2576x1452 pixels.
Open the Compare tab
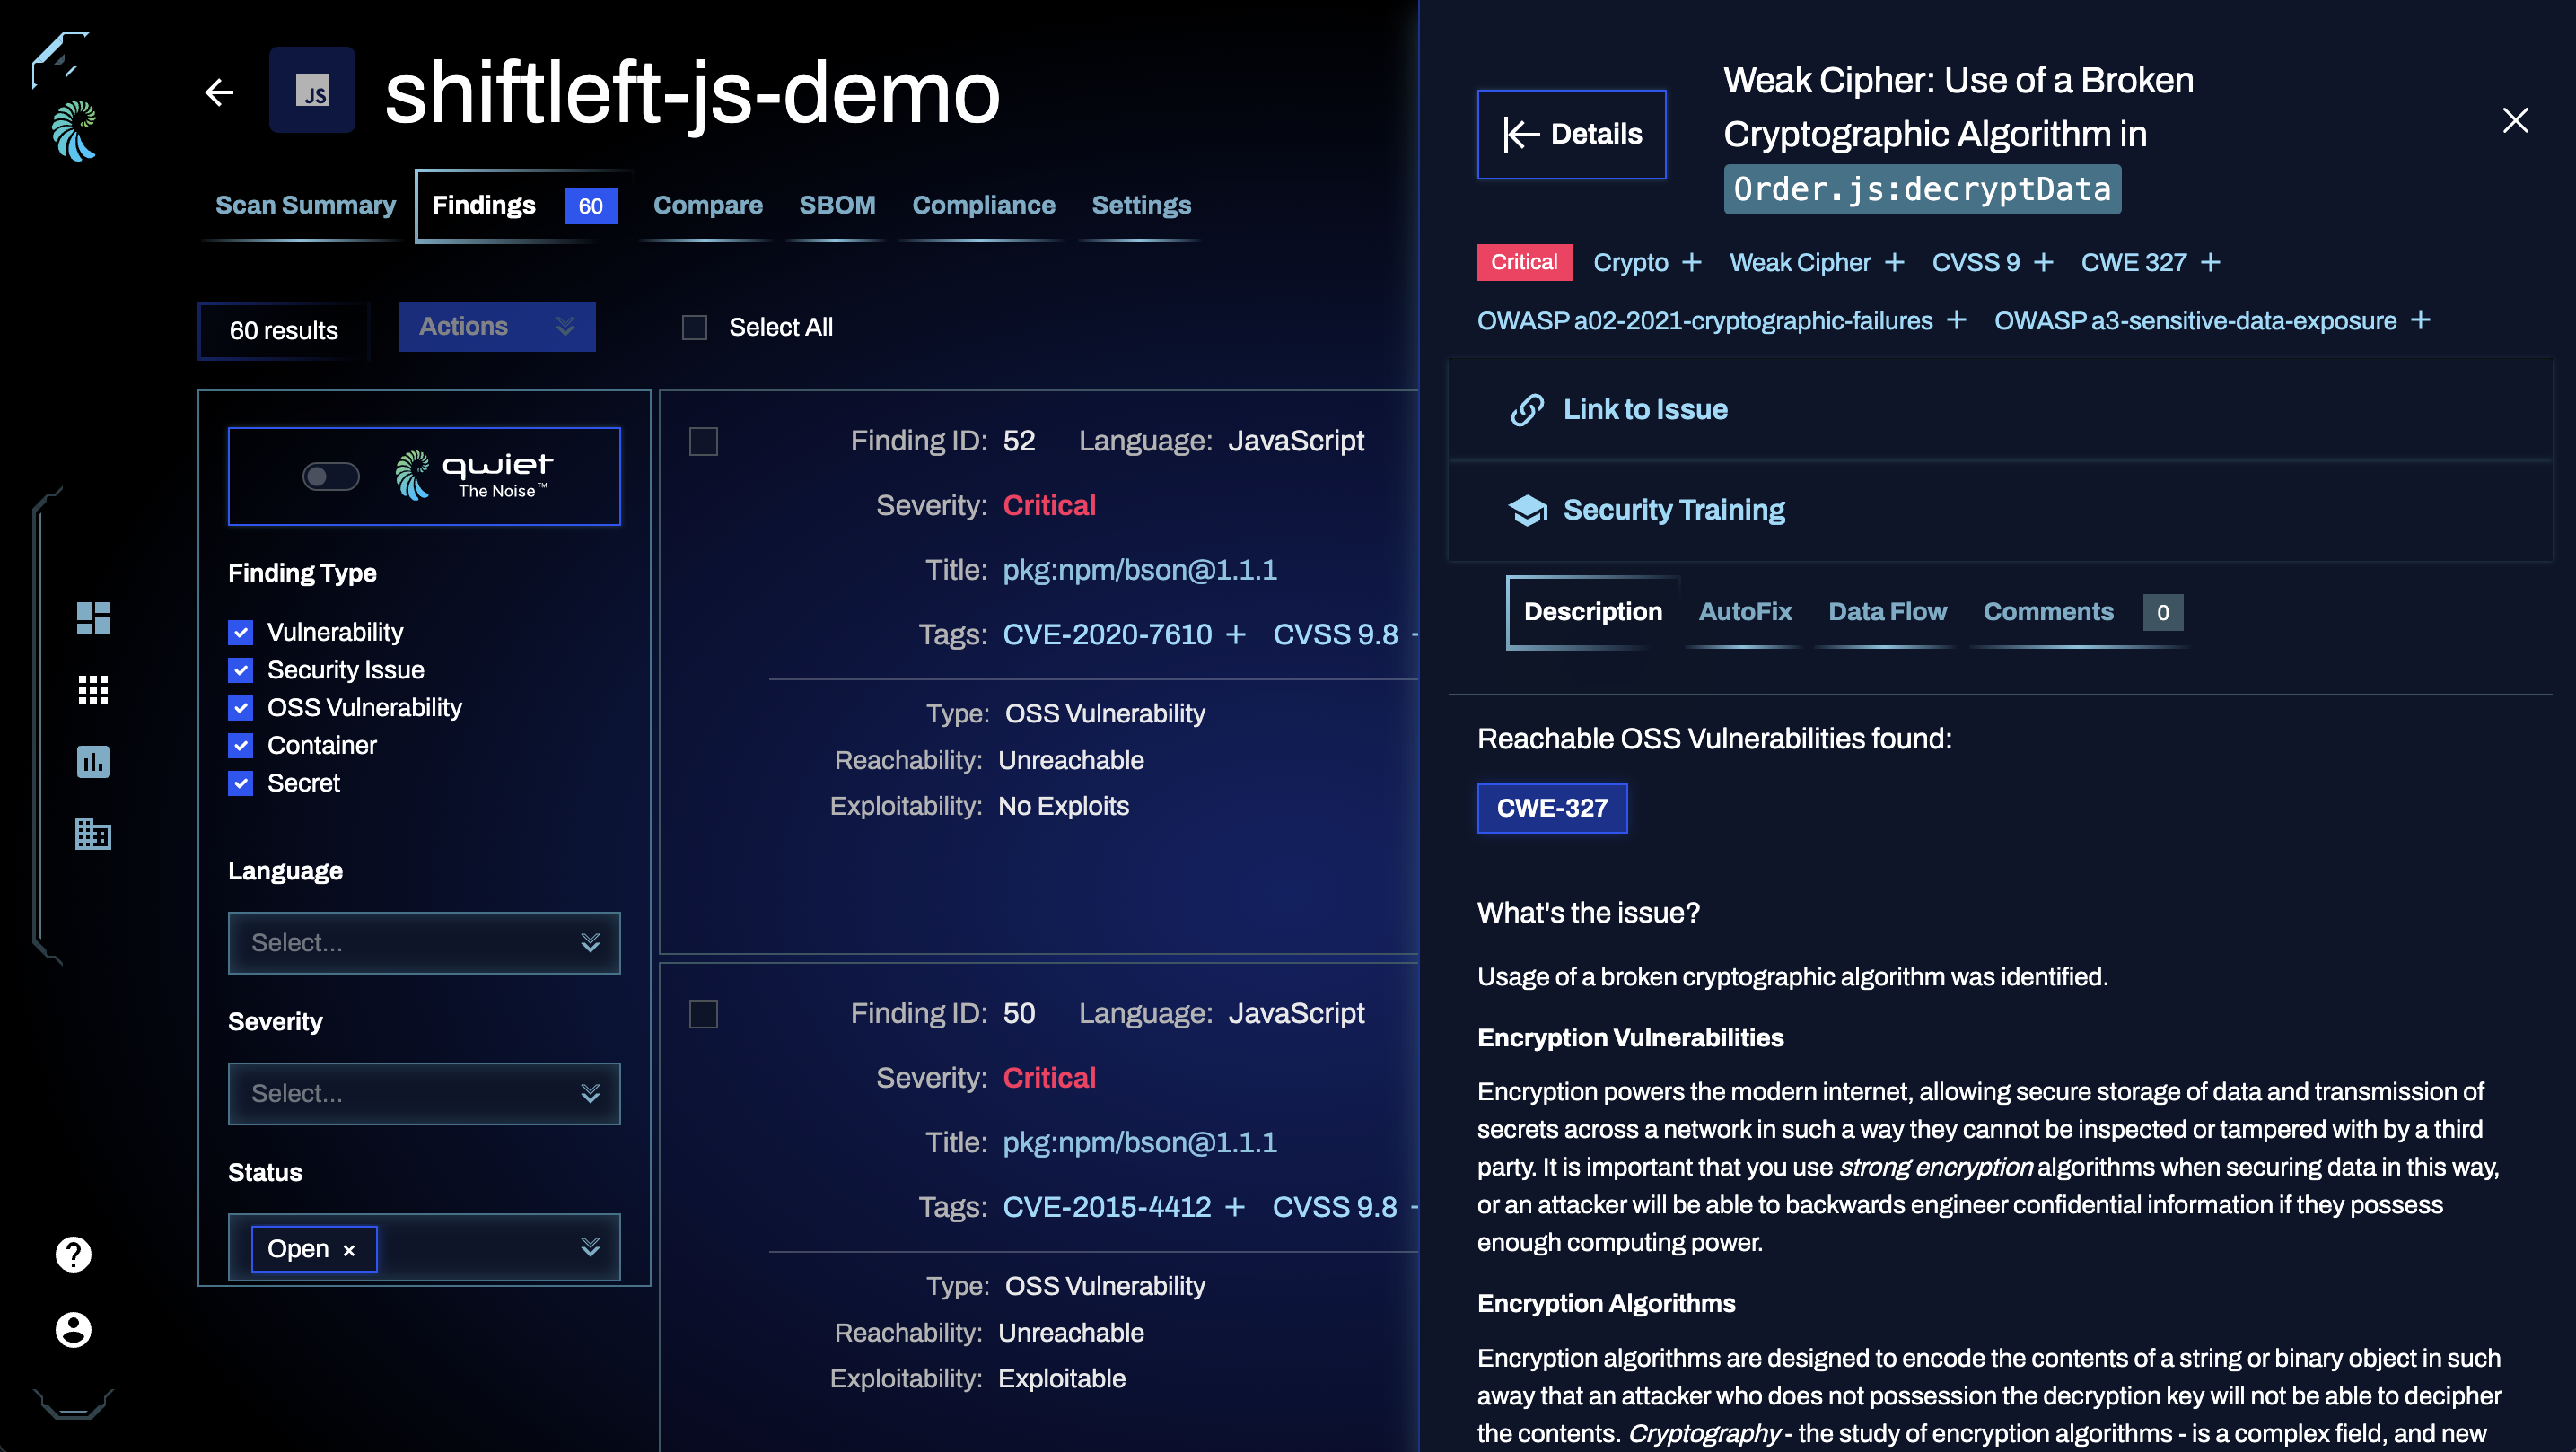[708, 205]
